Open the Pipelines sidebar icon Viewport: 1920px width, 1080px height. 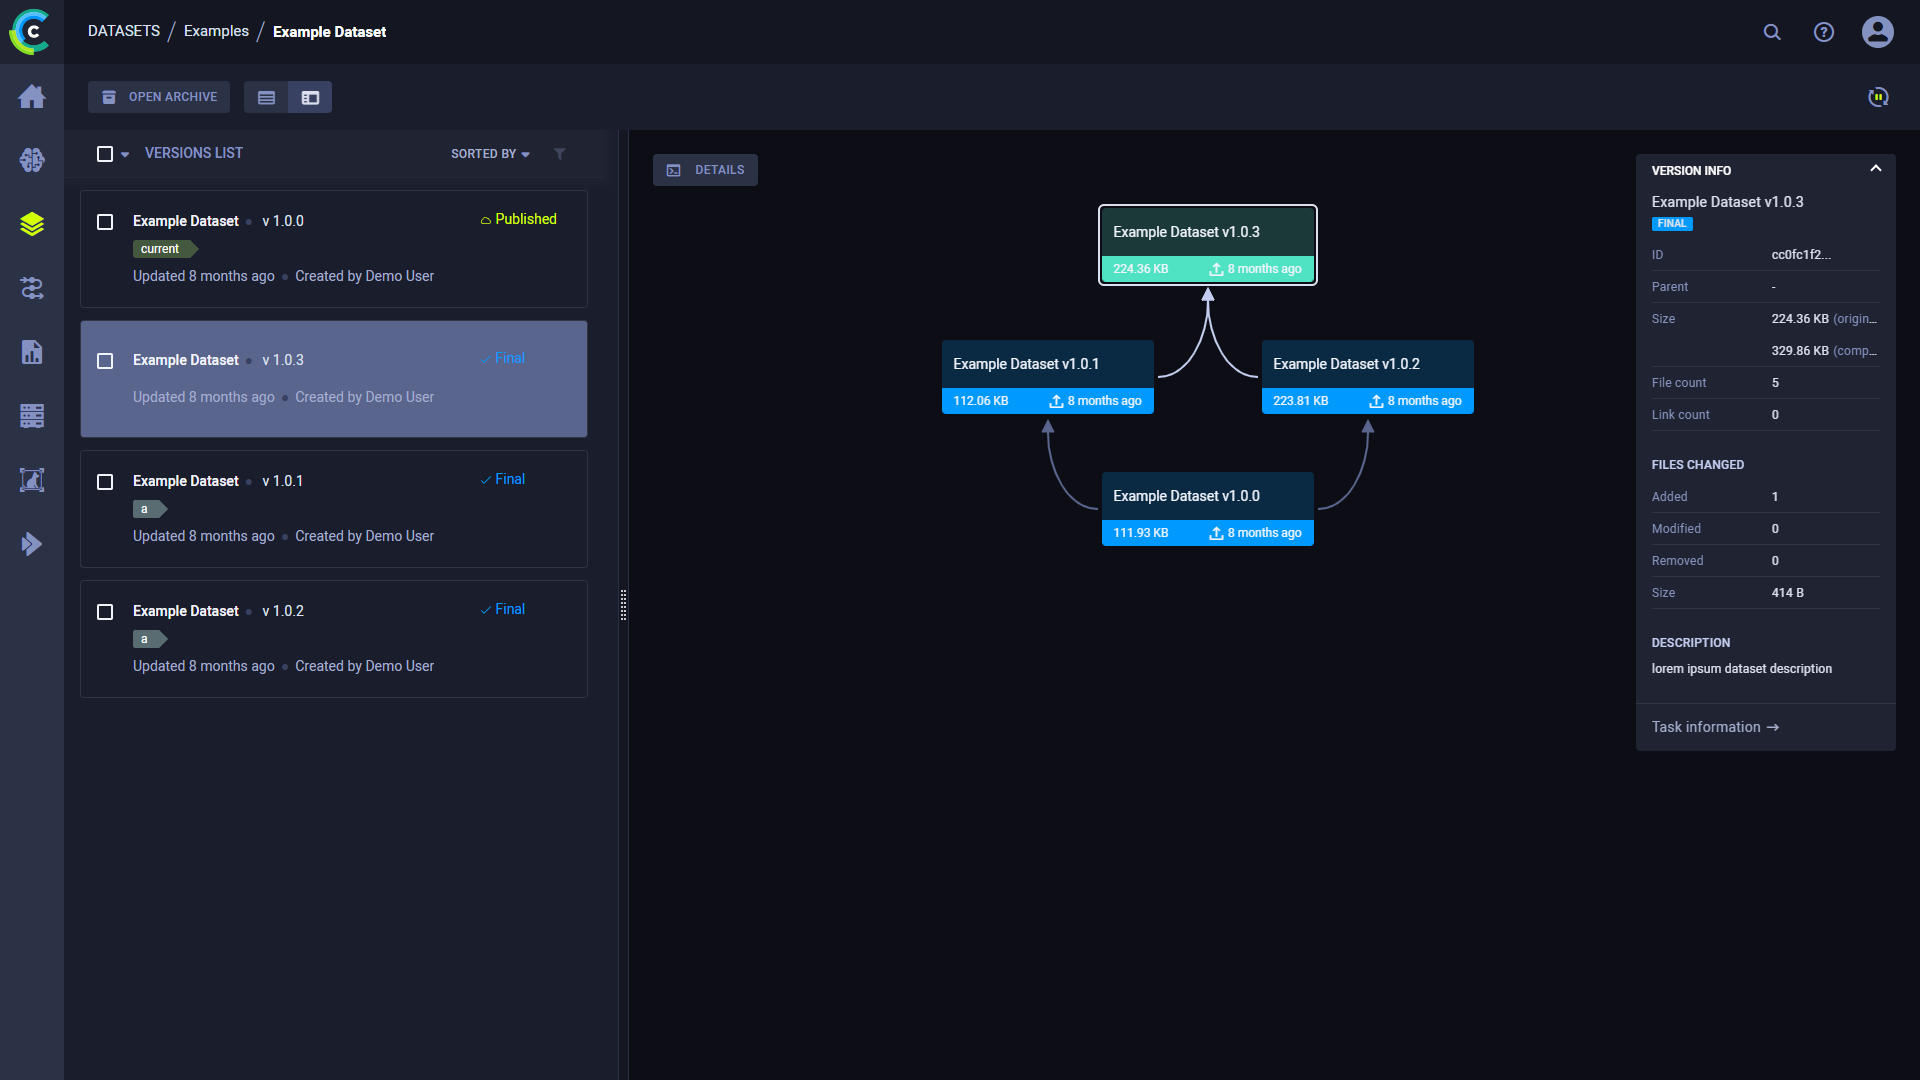(x=32, y=288)
